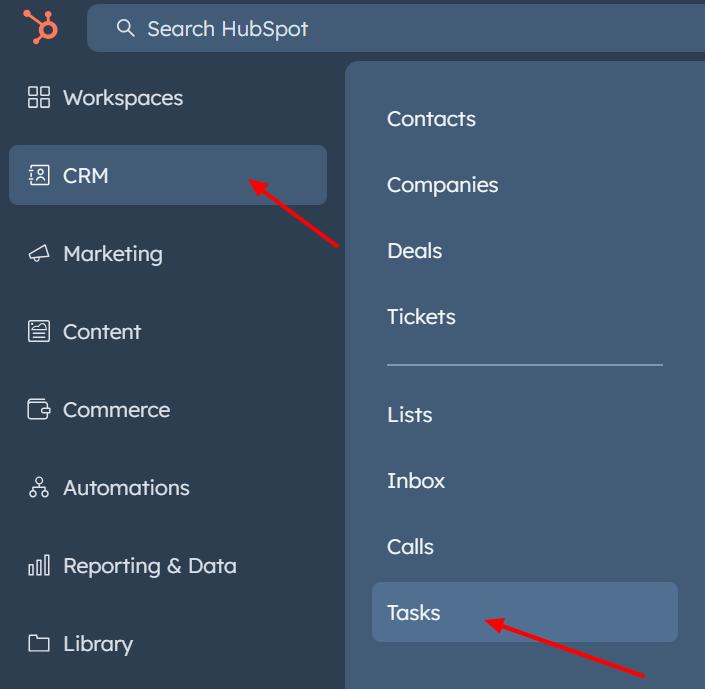Go to Deals in the CRM submenu

414,251
